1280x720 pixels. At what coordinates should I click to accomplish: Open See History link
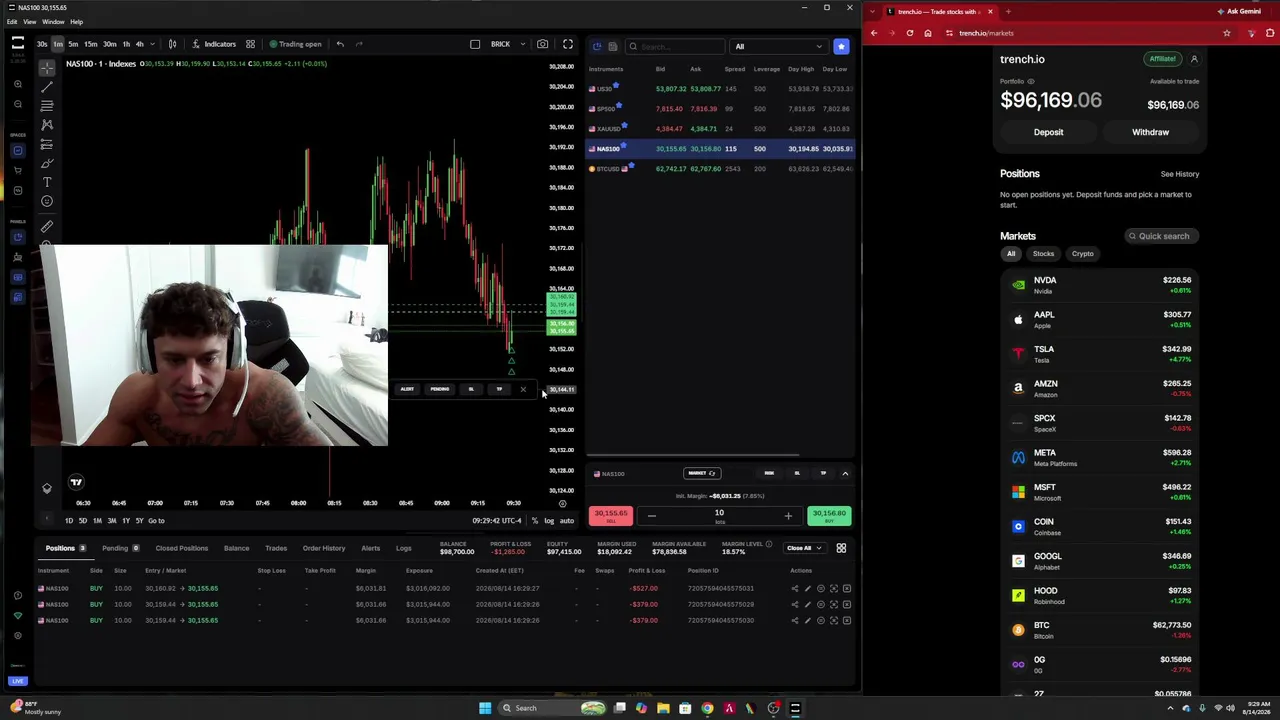[x=1180, y=174]
